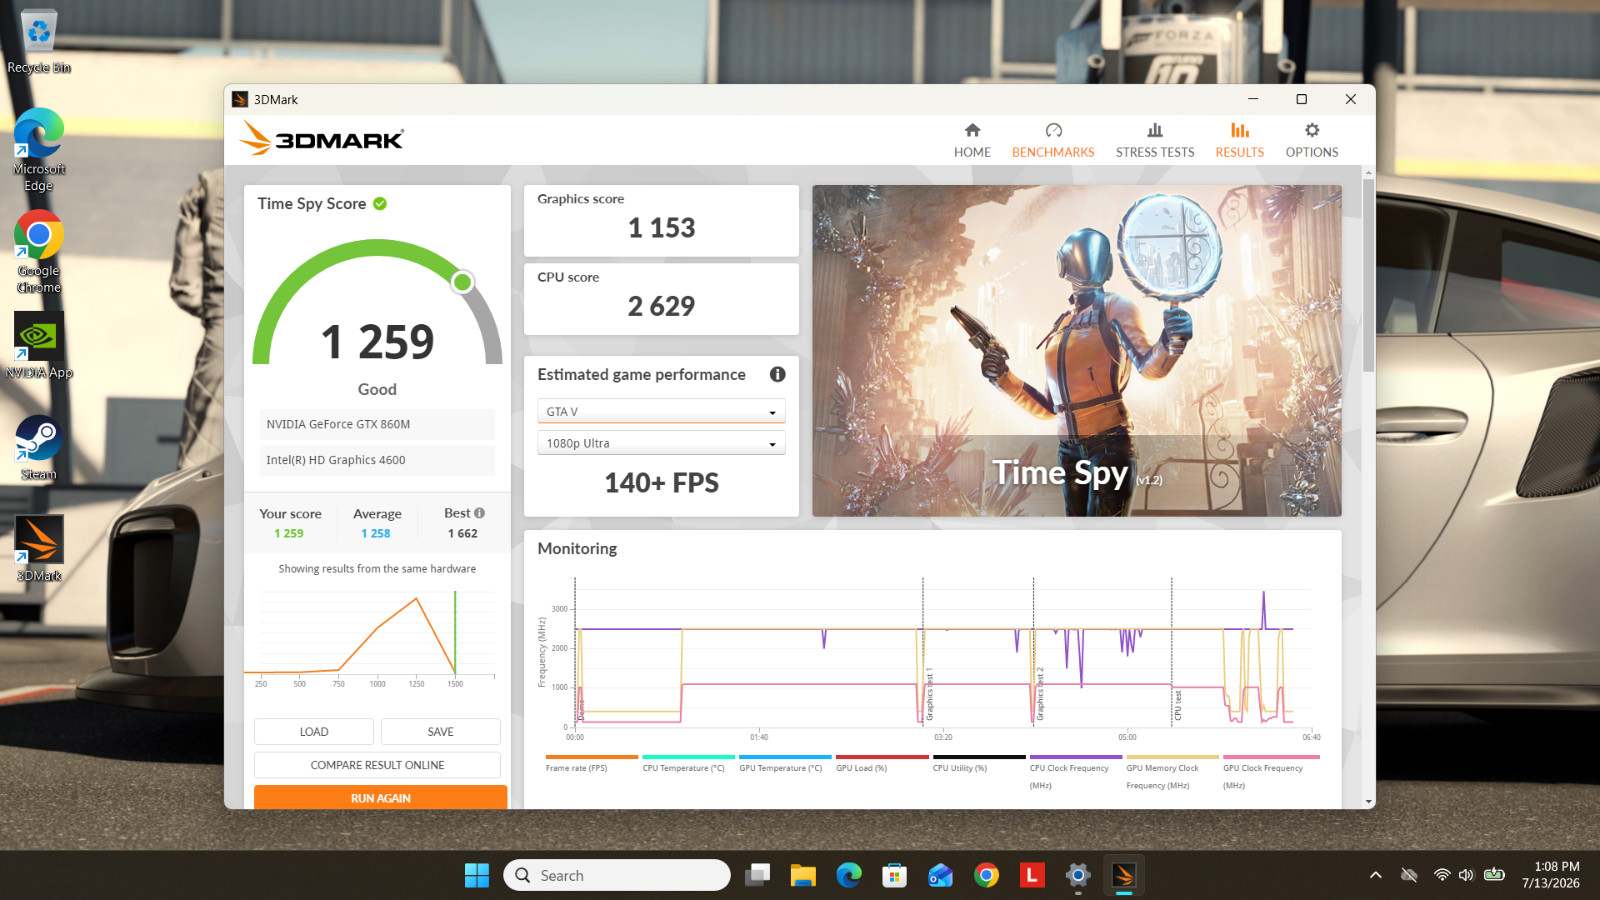Click the battery status tray icon
The width and height of the screenshot is (1600, 900).
(1494, 875)
